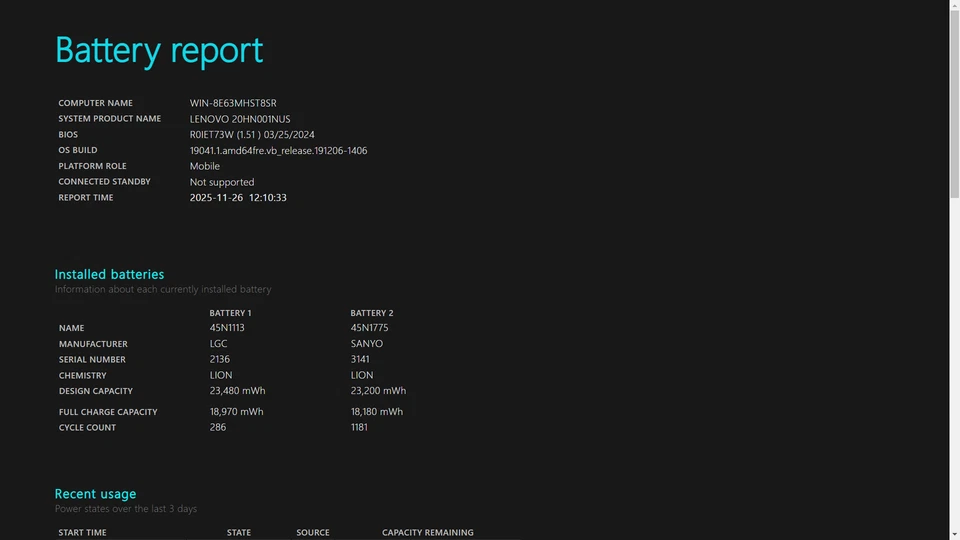Screen dimensions: 960x540
Task: Click report time '2025-11-26 12:10:33'
Action: tap(238, 198)
